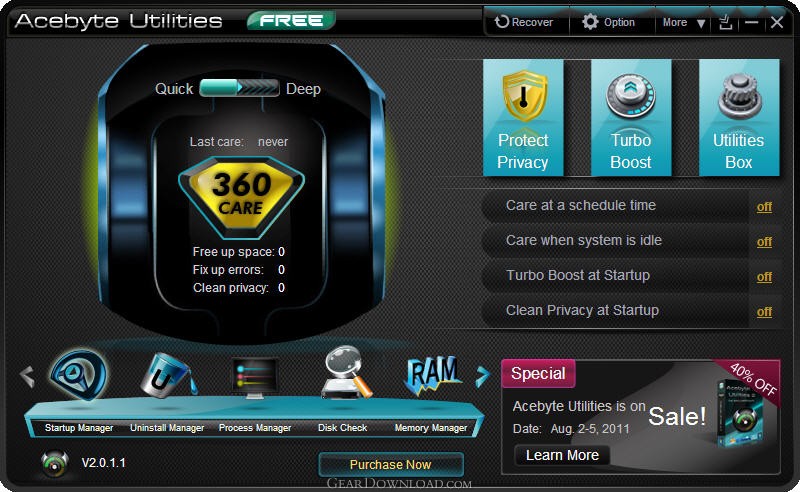Open the Option settings gear
The image size is (800, 492).
(x=609, y=22)
